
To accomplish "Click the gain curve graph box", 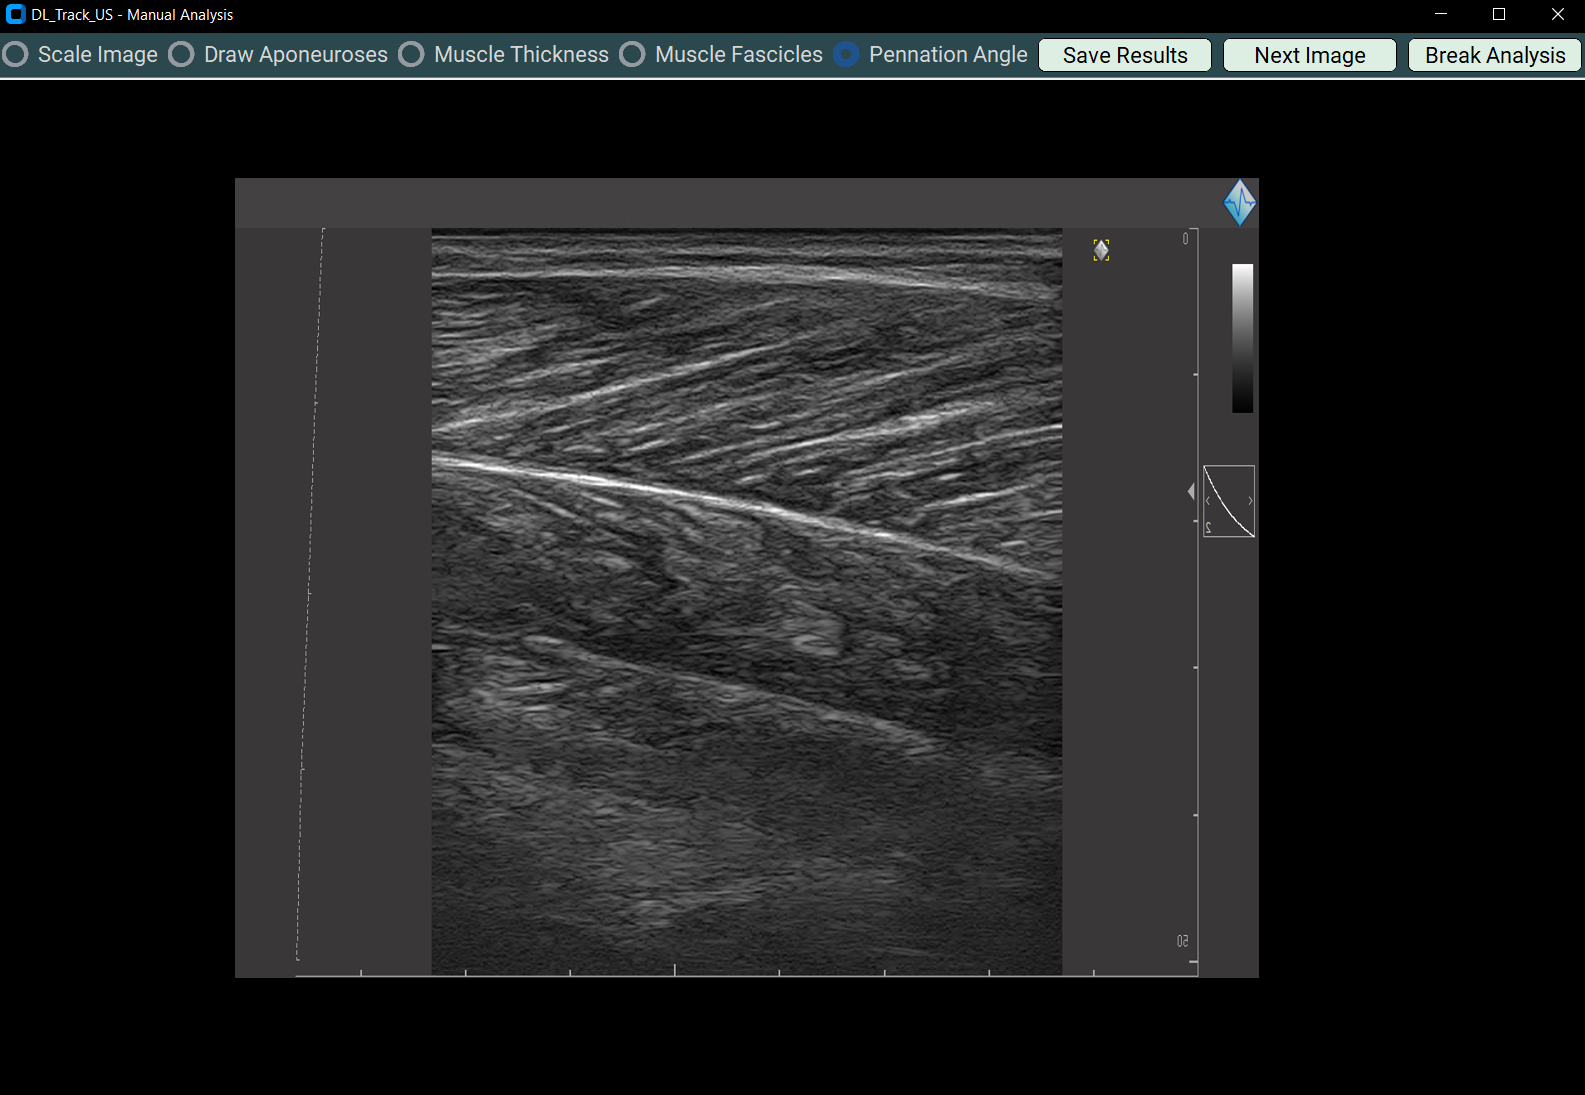I will point(1229,501).
